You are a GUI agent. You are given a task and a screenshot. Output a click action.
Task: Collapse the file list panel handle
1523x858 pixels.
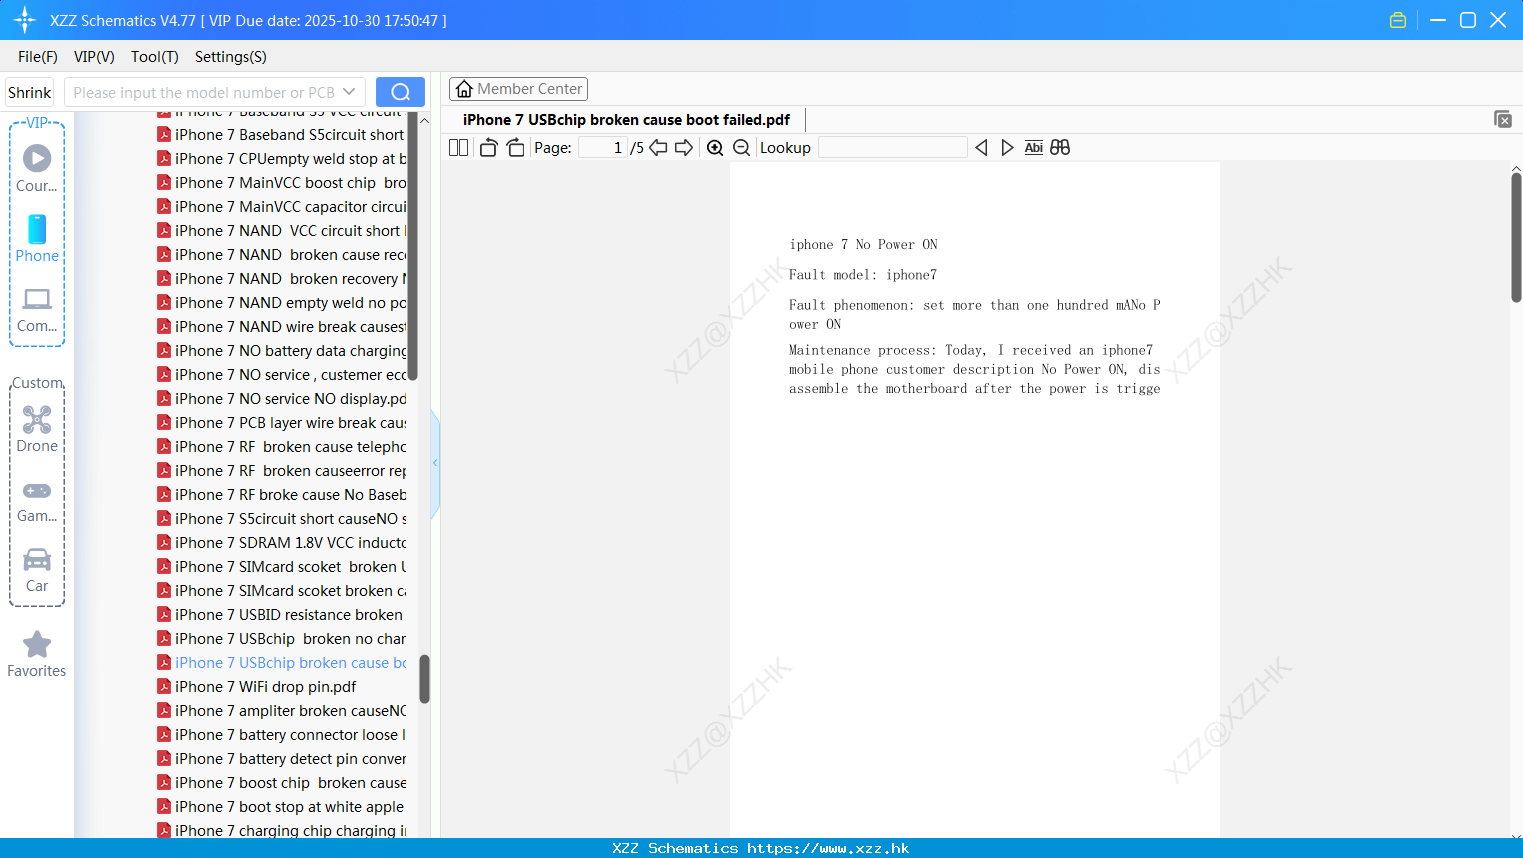point(435,463)
